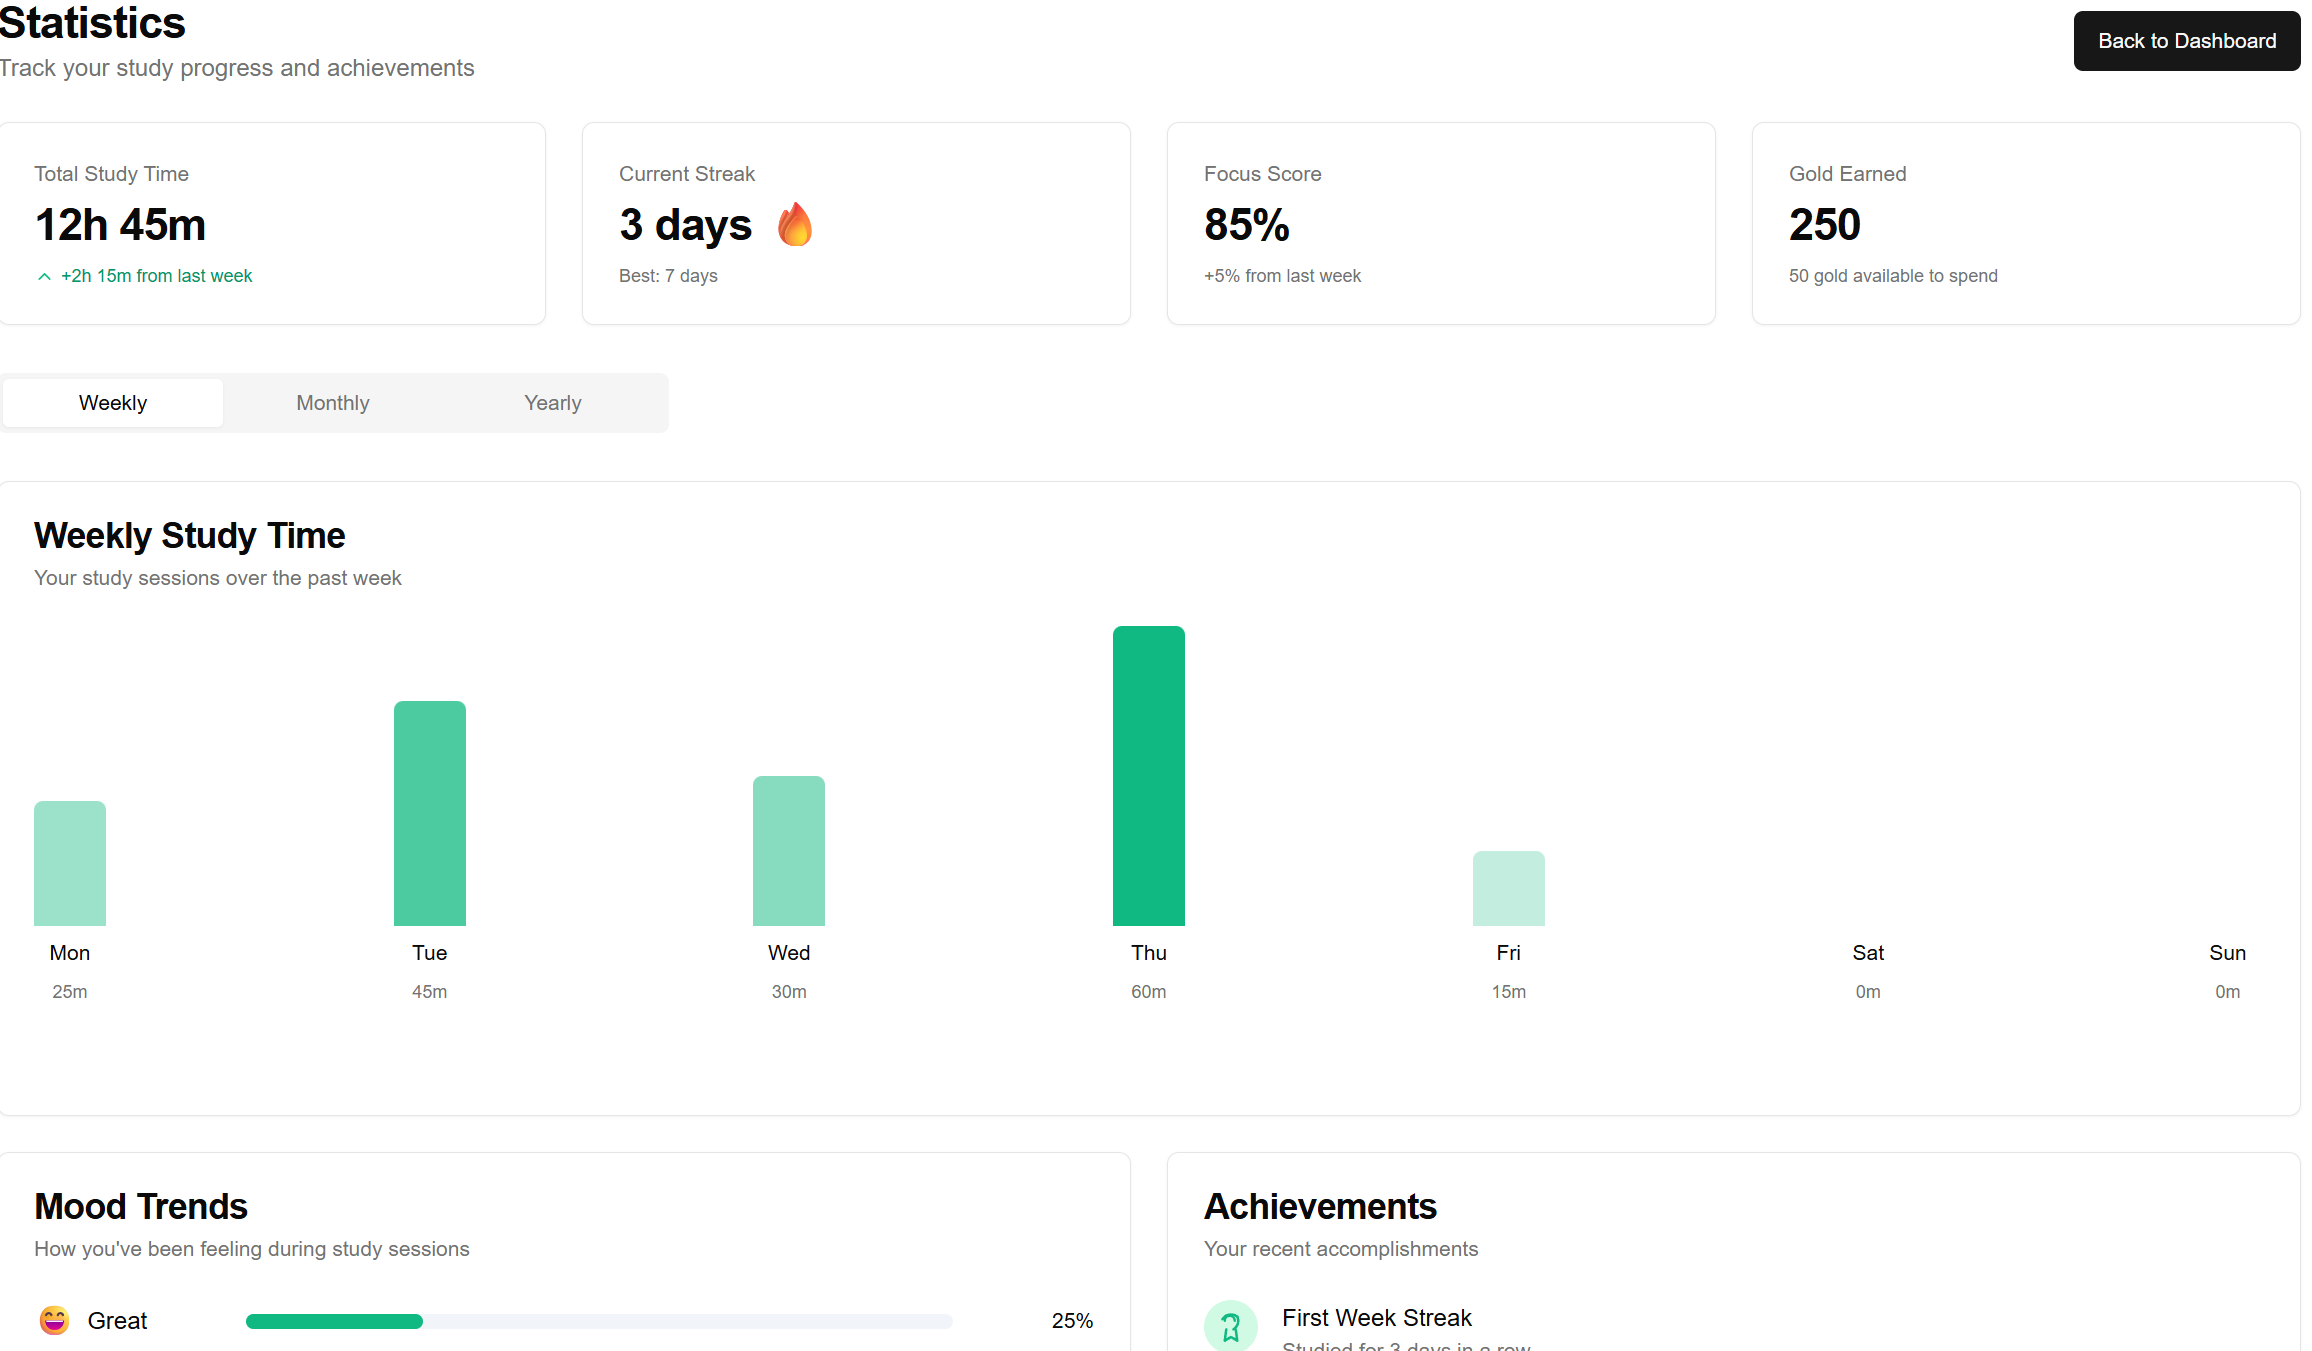Viewport: 2312px width, 1351px height.
Task: Switch to the Monthly view
Action: point(332,402)
